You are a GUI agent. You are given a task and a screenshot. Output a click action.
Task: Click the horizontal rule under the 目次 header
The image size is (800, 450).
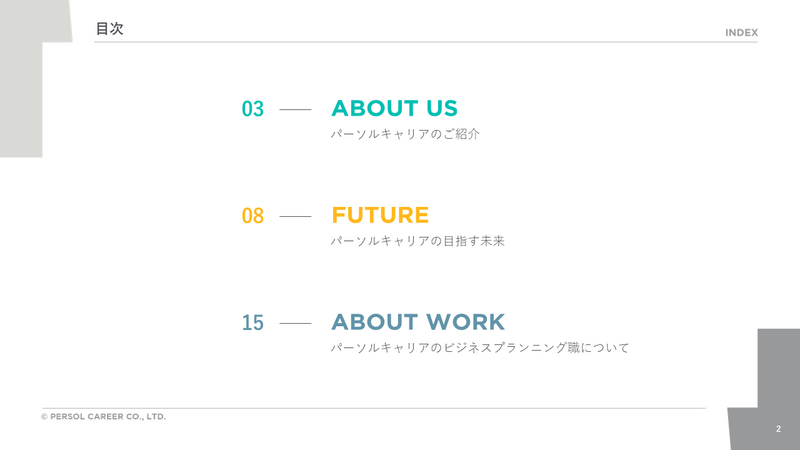[426, 42]
